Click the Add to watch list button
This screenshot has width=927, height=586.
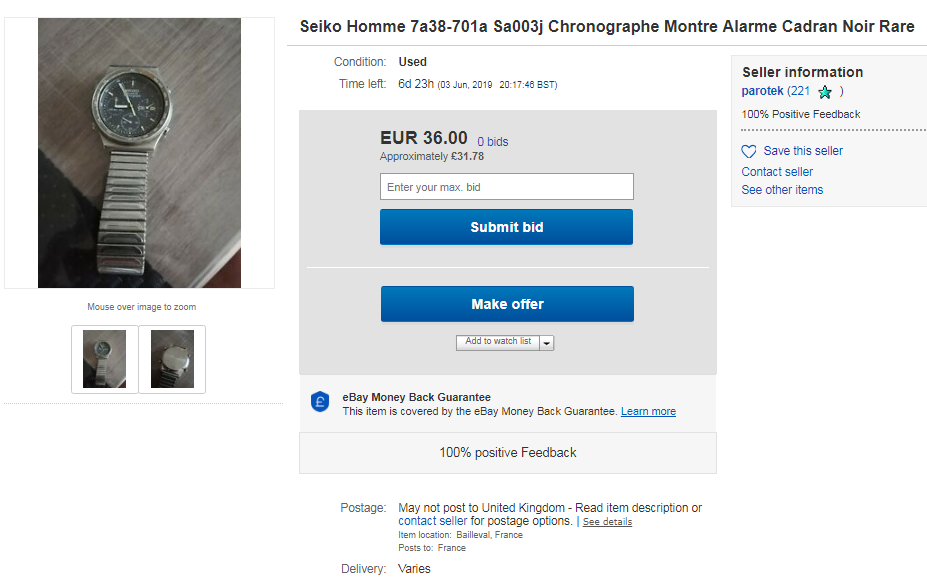click(498, 342)
